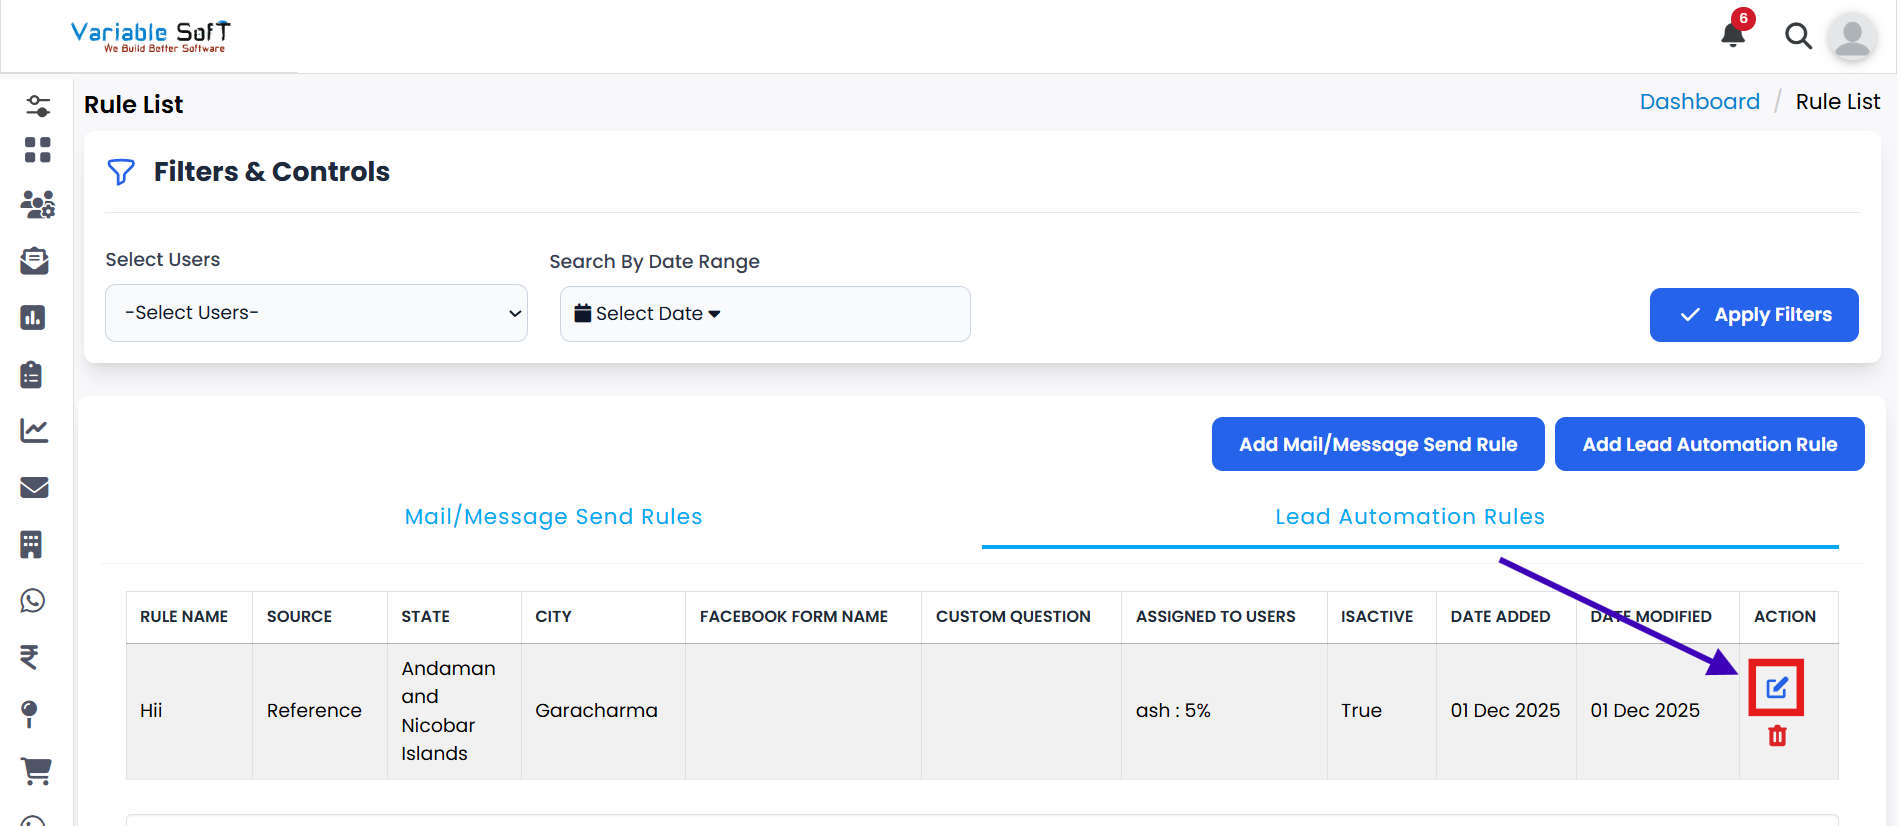Image resolution: width=1900 pixels, height=826 pixels.
Task: Toggle the sidebar settings sliders icon
Action: click(38, 105)
